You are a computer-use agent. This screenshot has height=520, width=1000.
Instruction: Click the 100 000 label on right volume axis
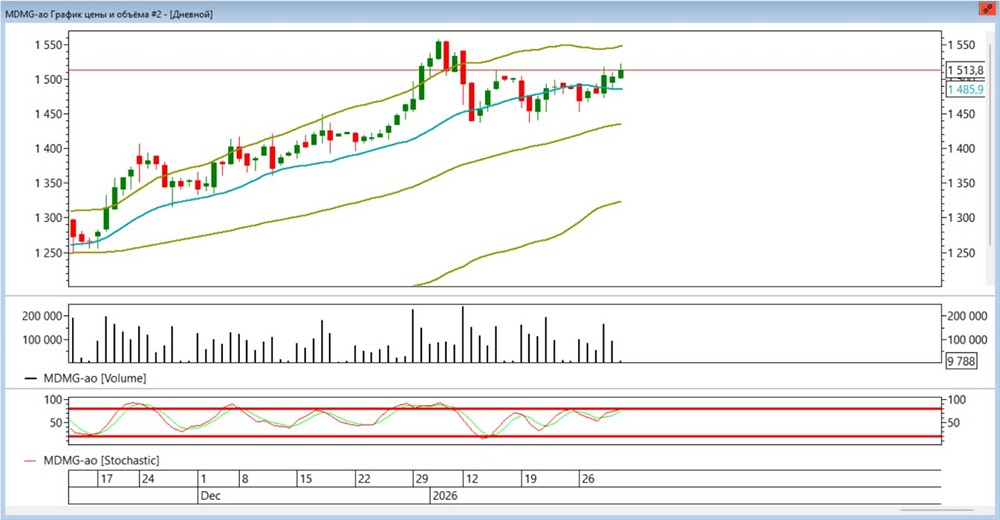point(967,339)
